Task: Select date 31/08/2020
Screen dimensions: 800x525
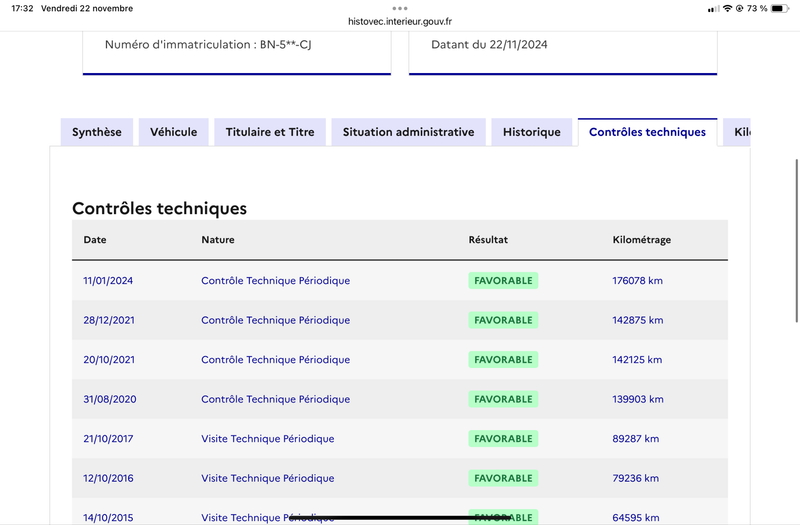Action: click(x=110, y=399)
